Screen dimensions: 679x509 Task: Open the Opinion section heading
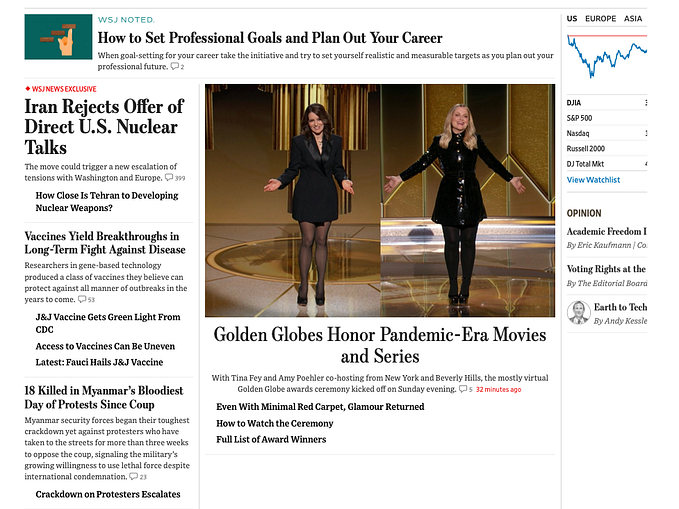click(584, 213)
